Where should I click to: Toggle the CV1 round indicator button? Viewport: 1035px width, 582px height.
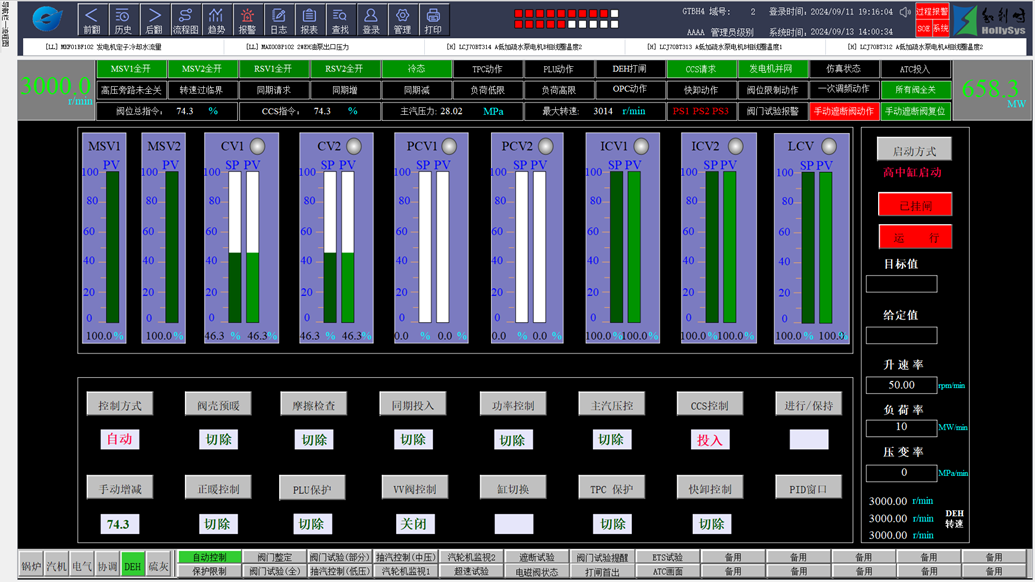[257, 147]
